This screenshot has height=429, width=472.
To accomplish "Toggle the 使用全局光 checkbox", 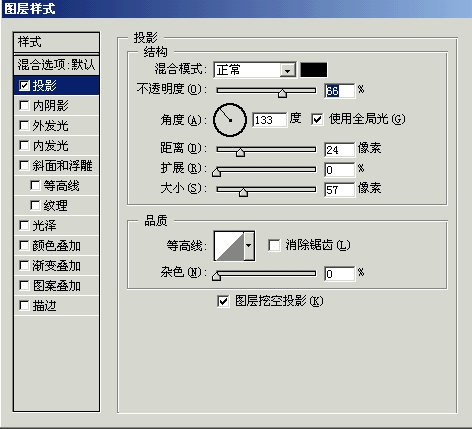I will [317, 119].
